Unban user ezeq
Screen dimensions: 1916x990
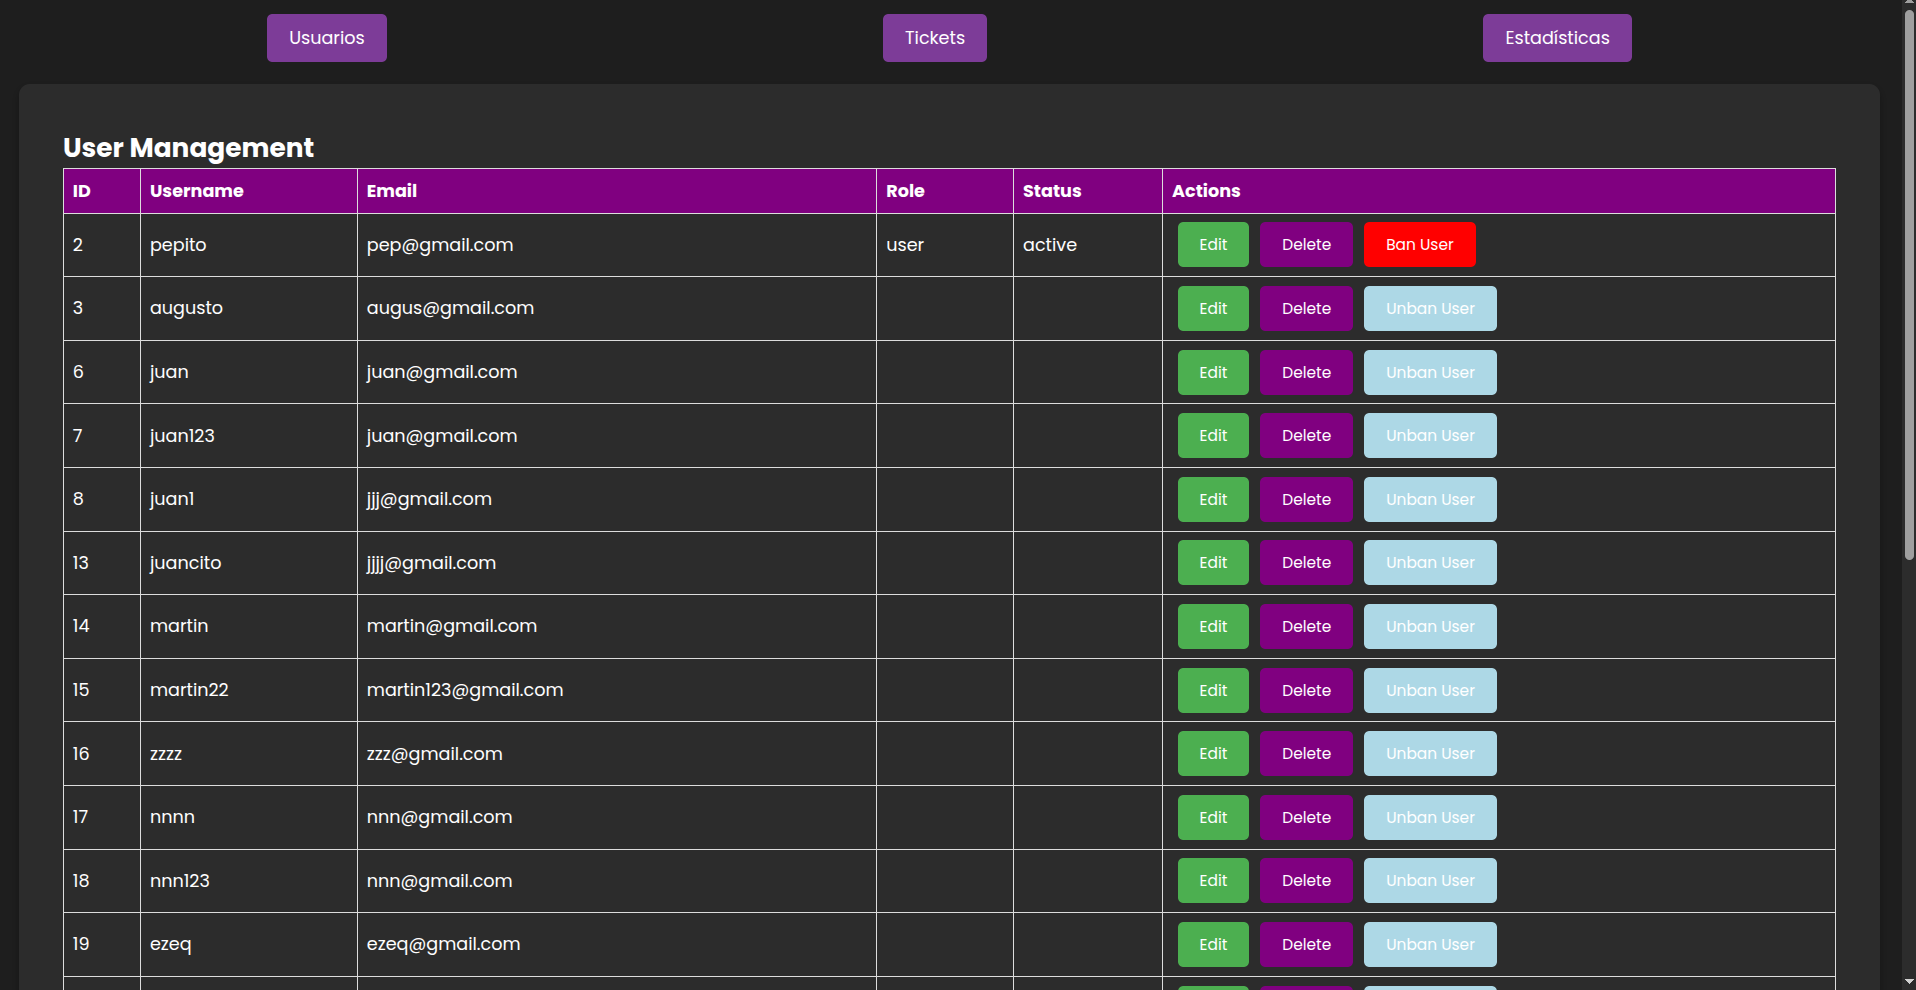point(1430,945)
